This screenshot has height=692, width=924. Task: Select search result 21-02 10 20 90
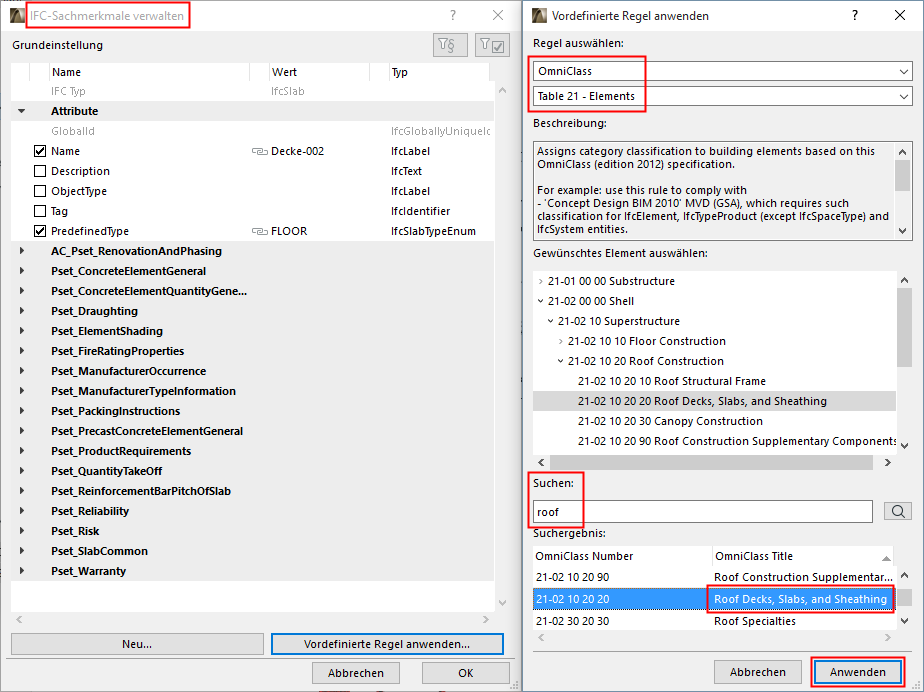[x=714, y=577]
